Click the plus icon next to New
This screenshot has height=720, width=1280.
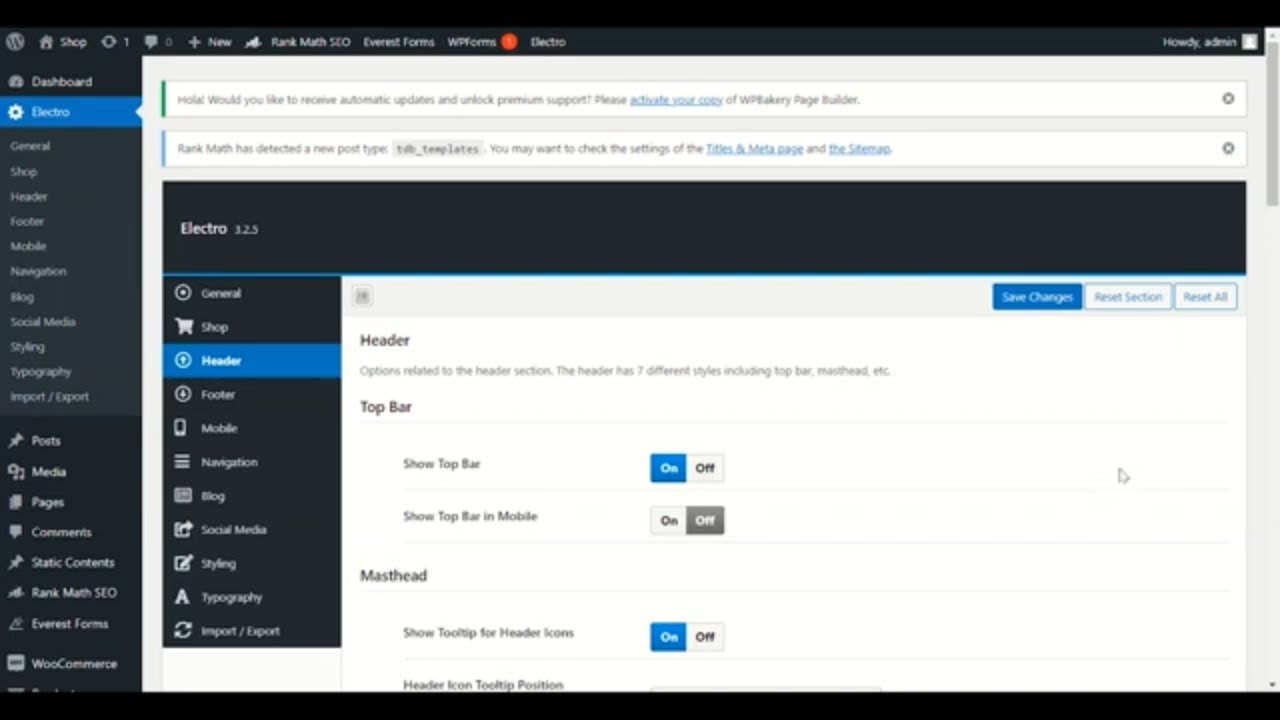pyautogui.click(x=194, y=42)
